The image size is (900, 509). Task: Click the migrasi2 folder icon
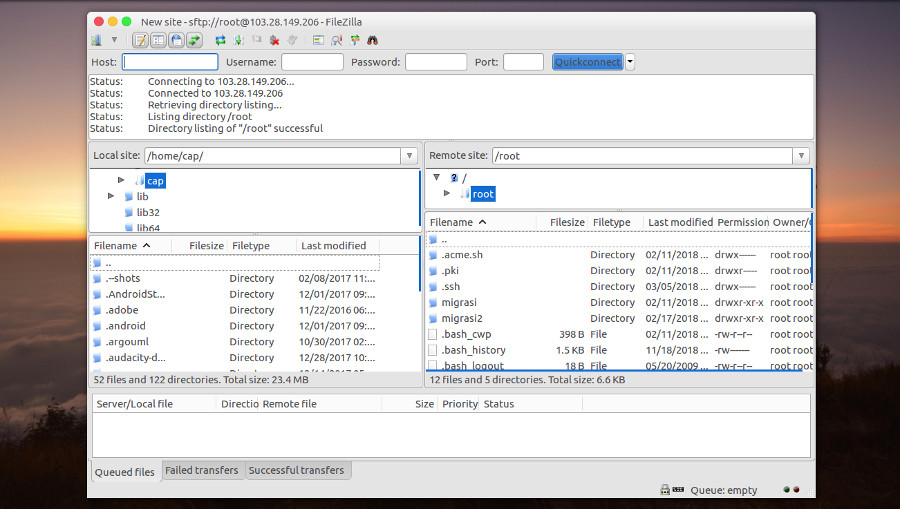click(433, 318)
